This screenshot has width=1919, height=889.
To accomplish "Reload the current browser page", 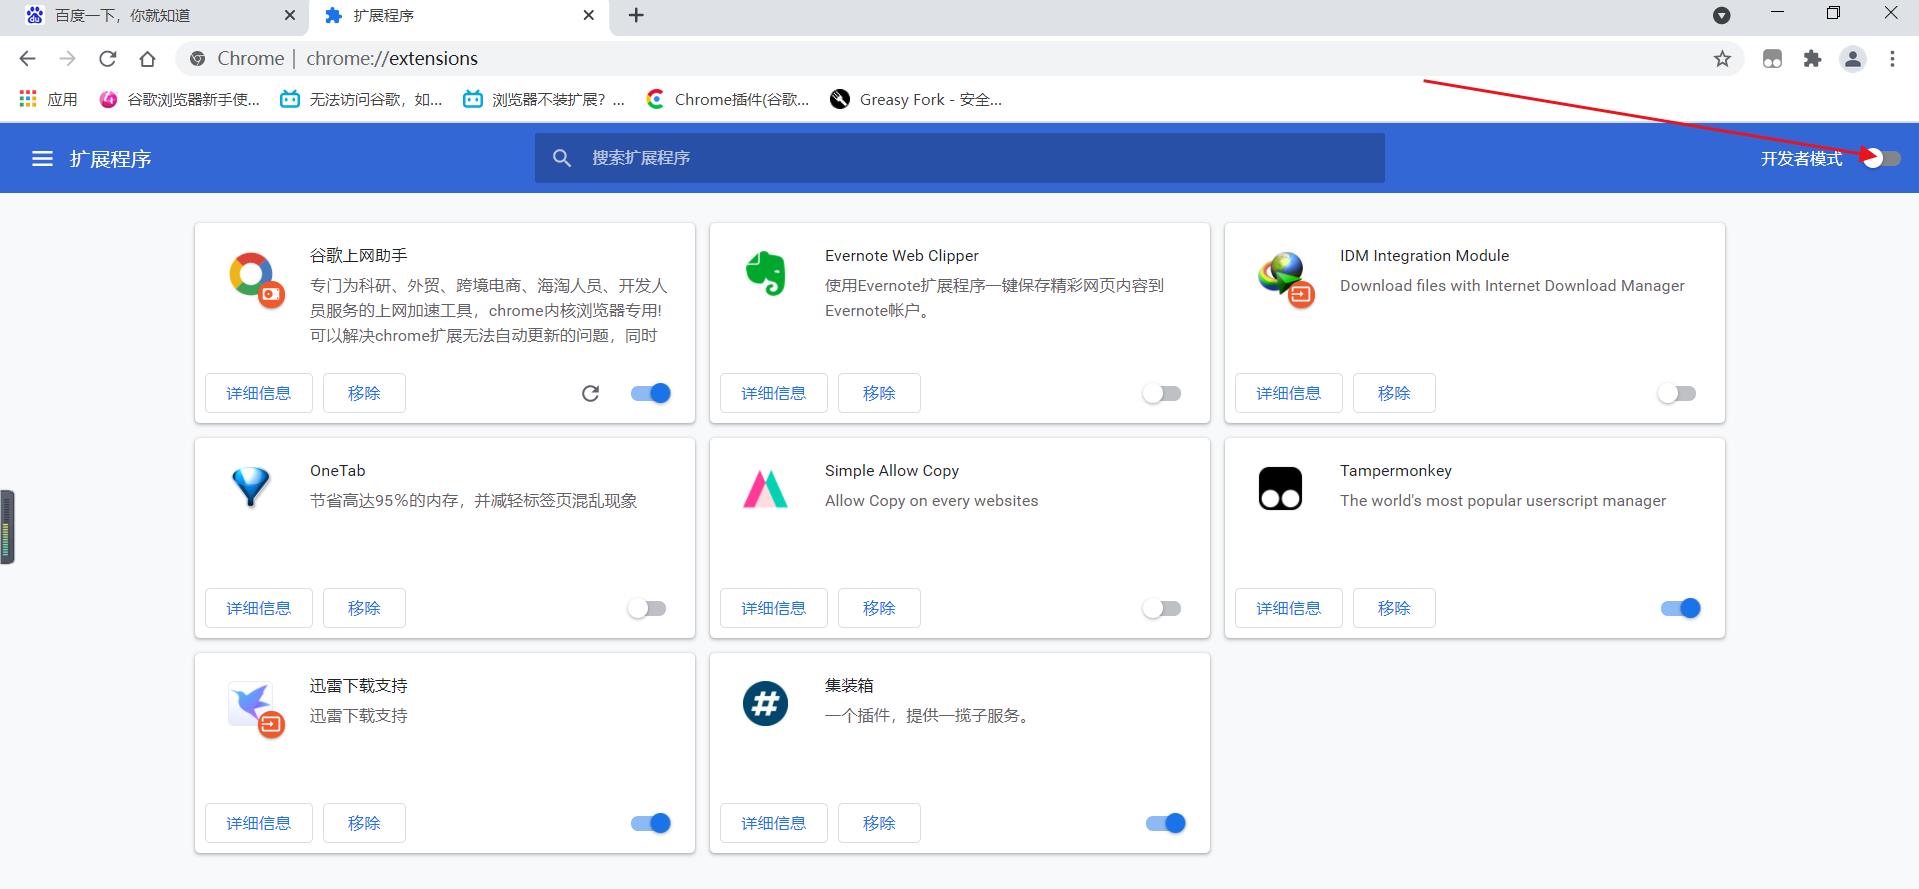I will pos(108,59).
